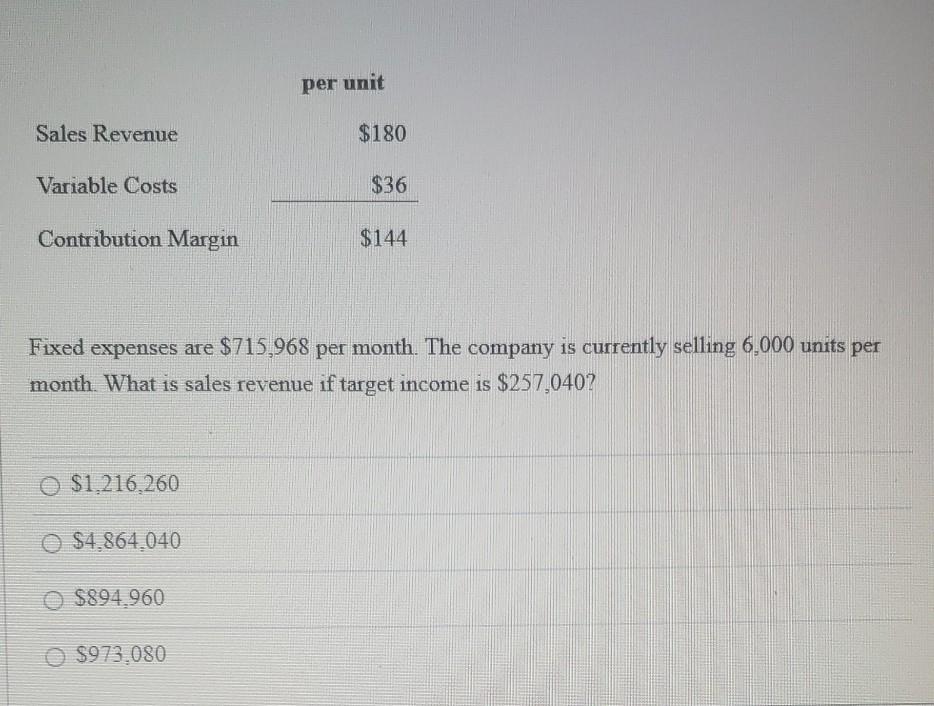
Task: Click the Sales Revenue row label
Action: pyautogui.click(x=107, y=134)
